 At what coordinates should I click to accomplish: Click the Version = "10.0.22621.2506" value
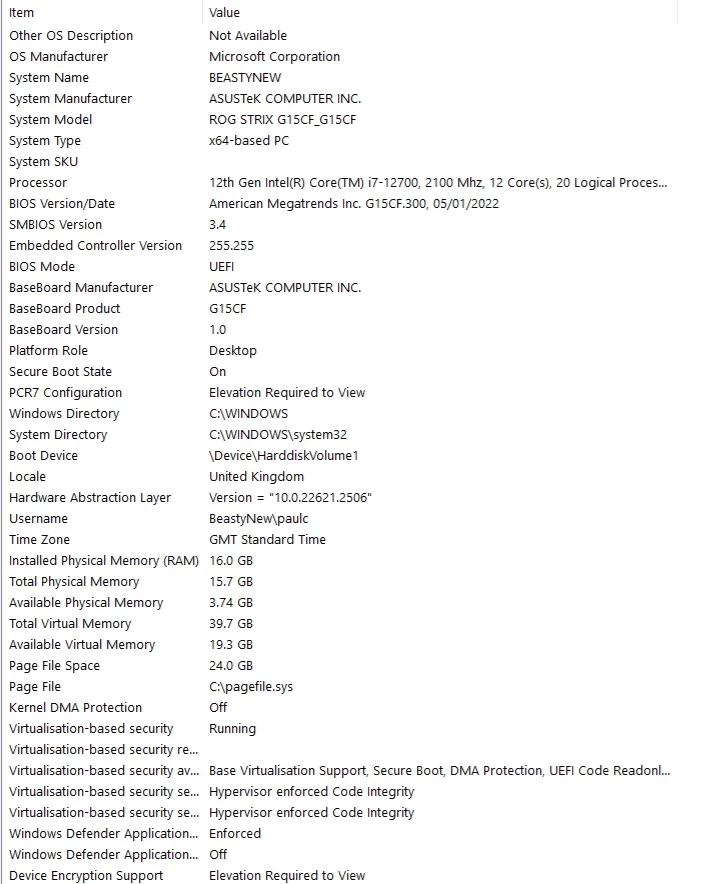[x=290, y=498]
